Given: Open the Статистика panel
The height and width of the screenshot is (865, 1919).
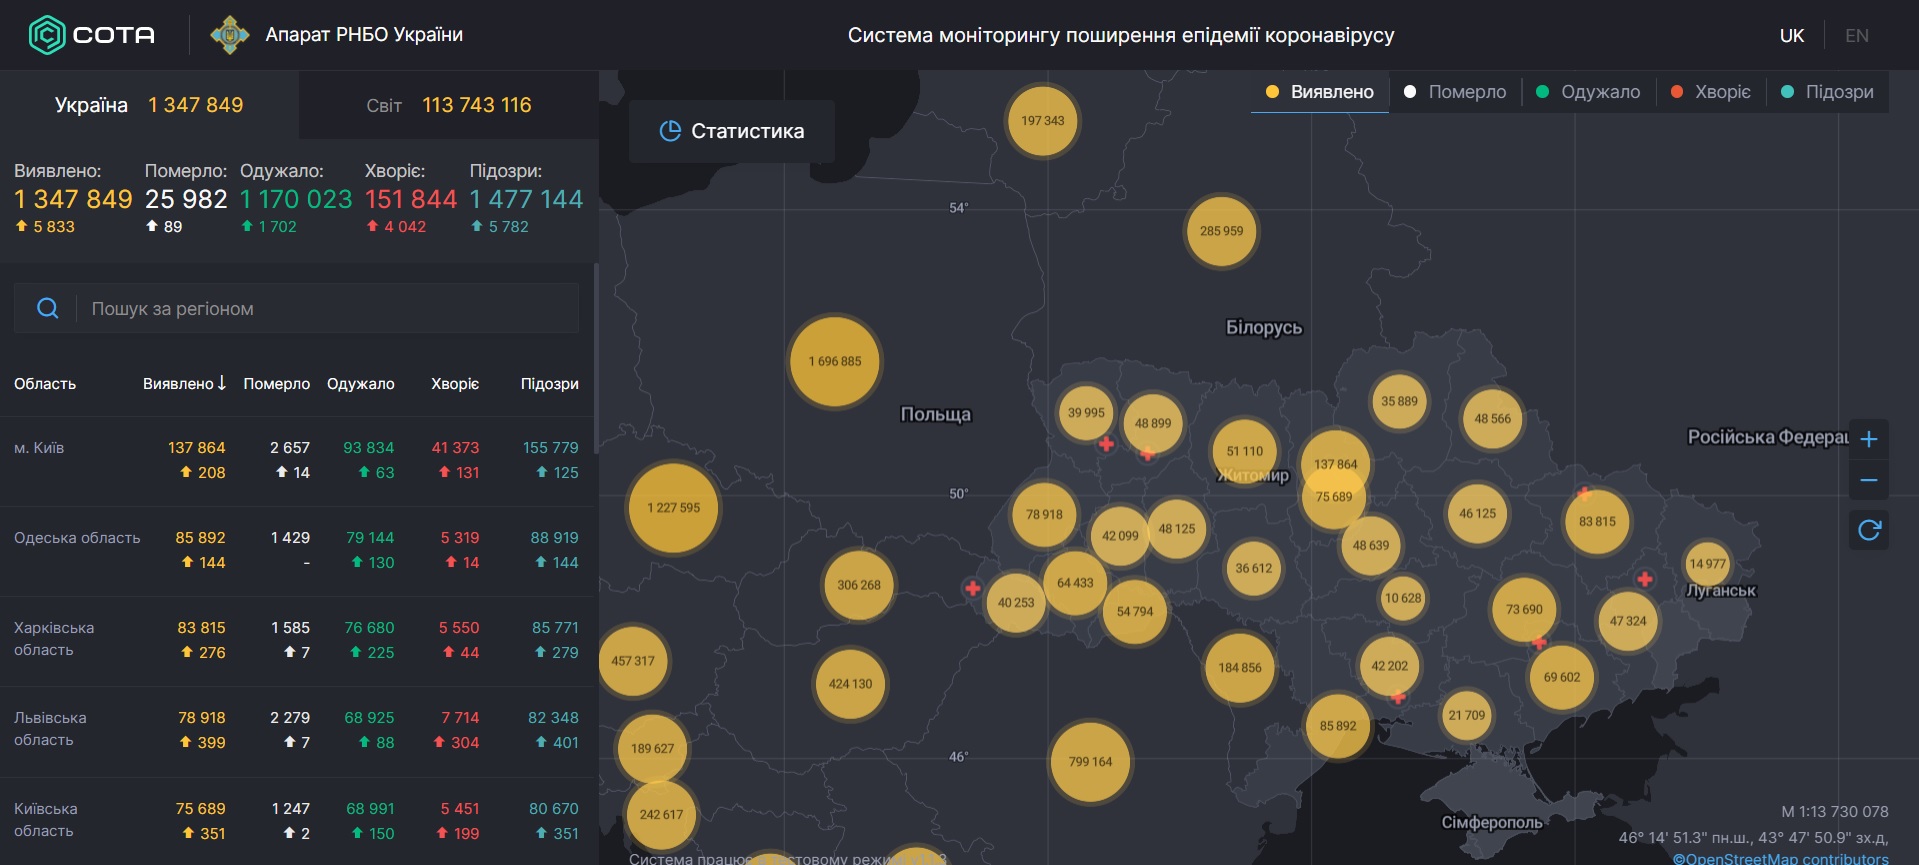Looking at the screenshot, I should (732, 131).
